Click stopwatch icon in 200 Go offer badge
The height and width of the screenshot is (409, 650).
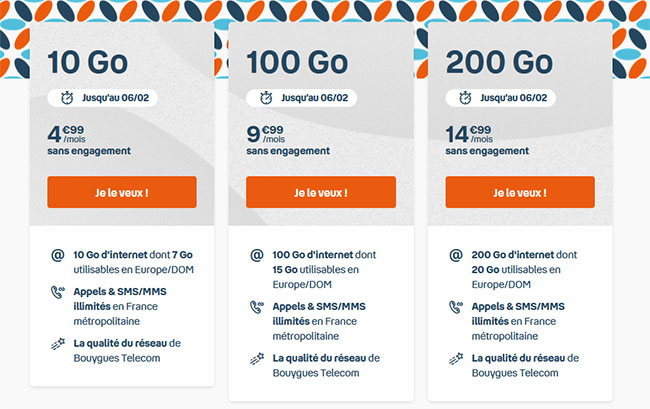(465, 98)
